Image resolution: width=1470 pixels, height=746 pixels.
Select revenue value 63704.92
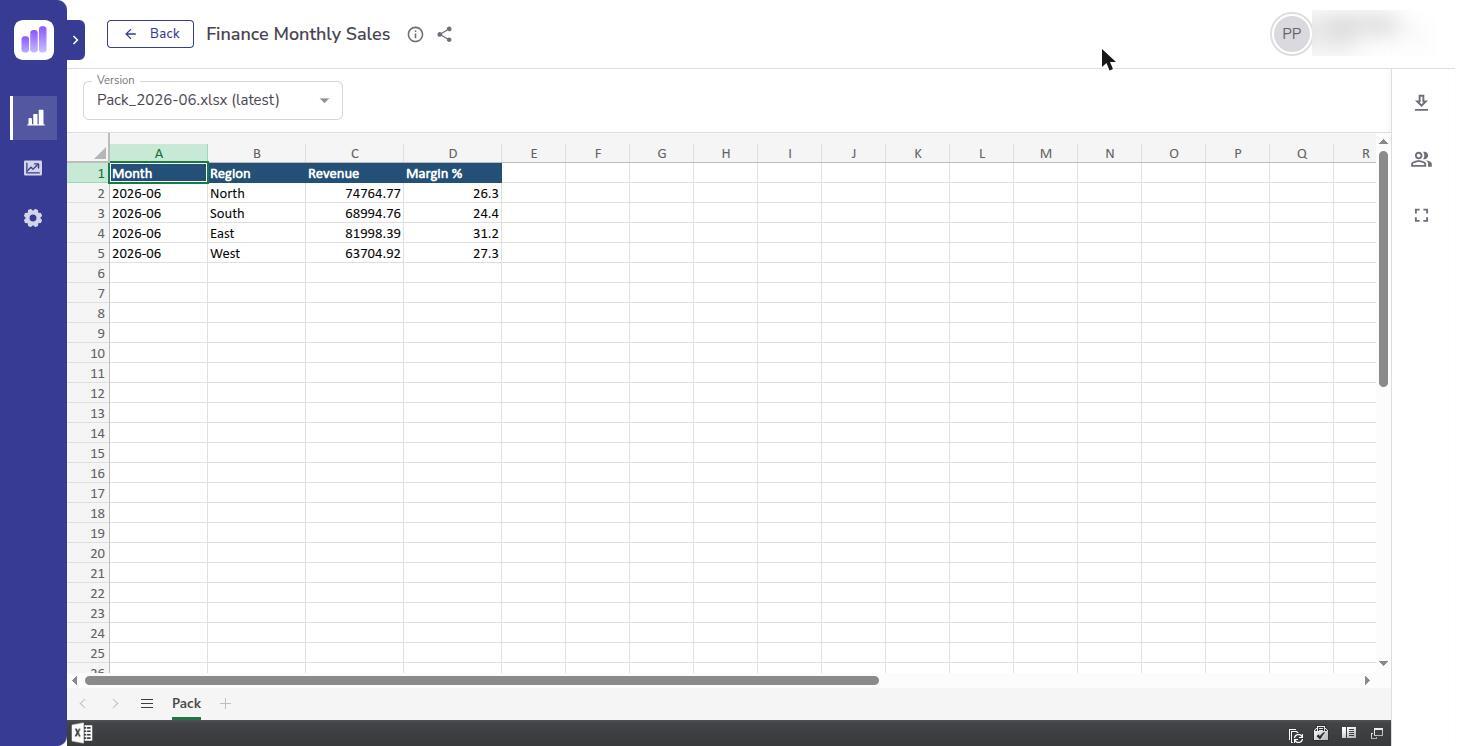click(x=354, y=253)
